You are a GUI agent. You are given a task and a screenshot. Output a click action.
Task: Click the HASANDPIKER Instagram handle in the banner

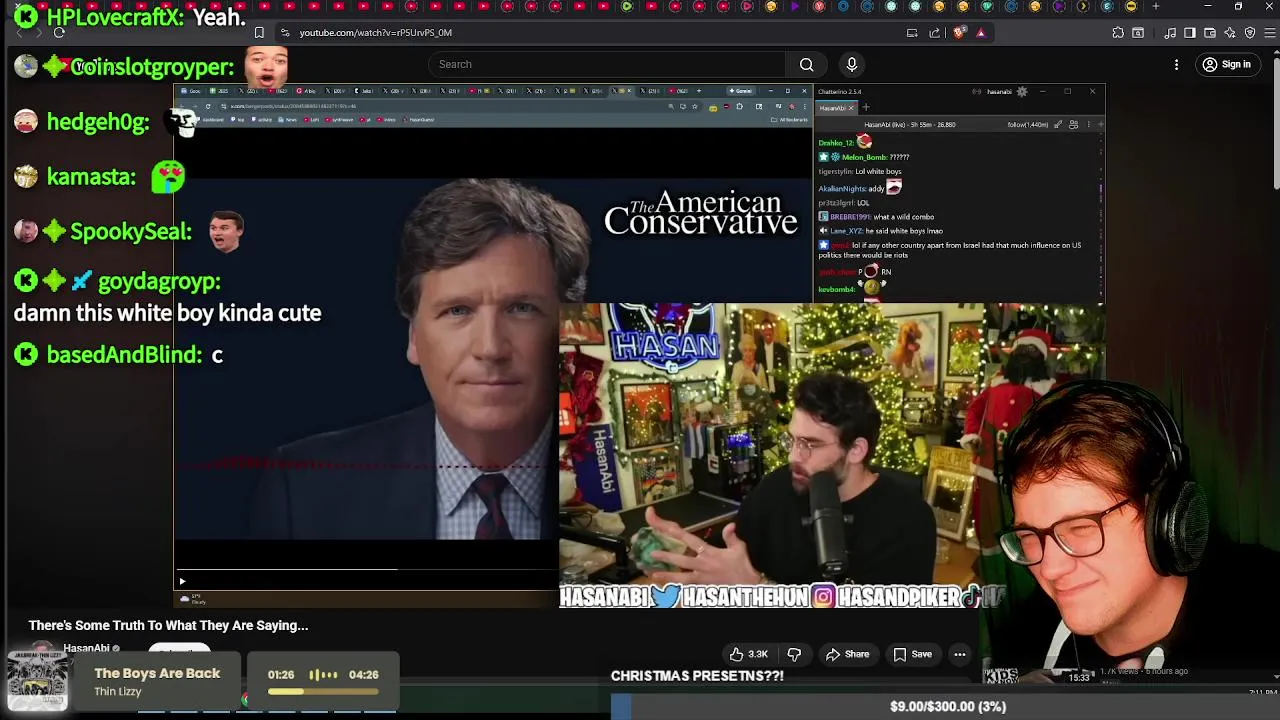click(x=898, y=598)
